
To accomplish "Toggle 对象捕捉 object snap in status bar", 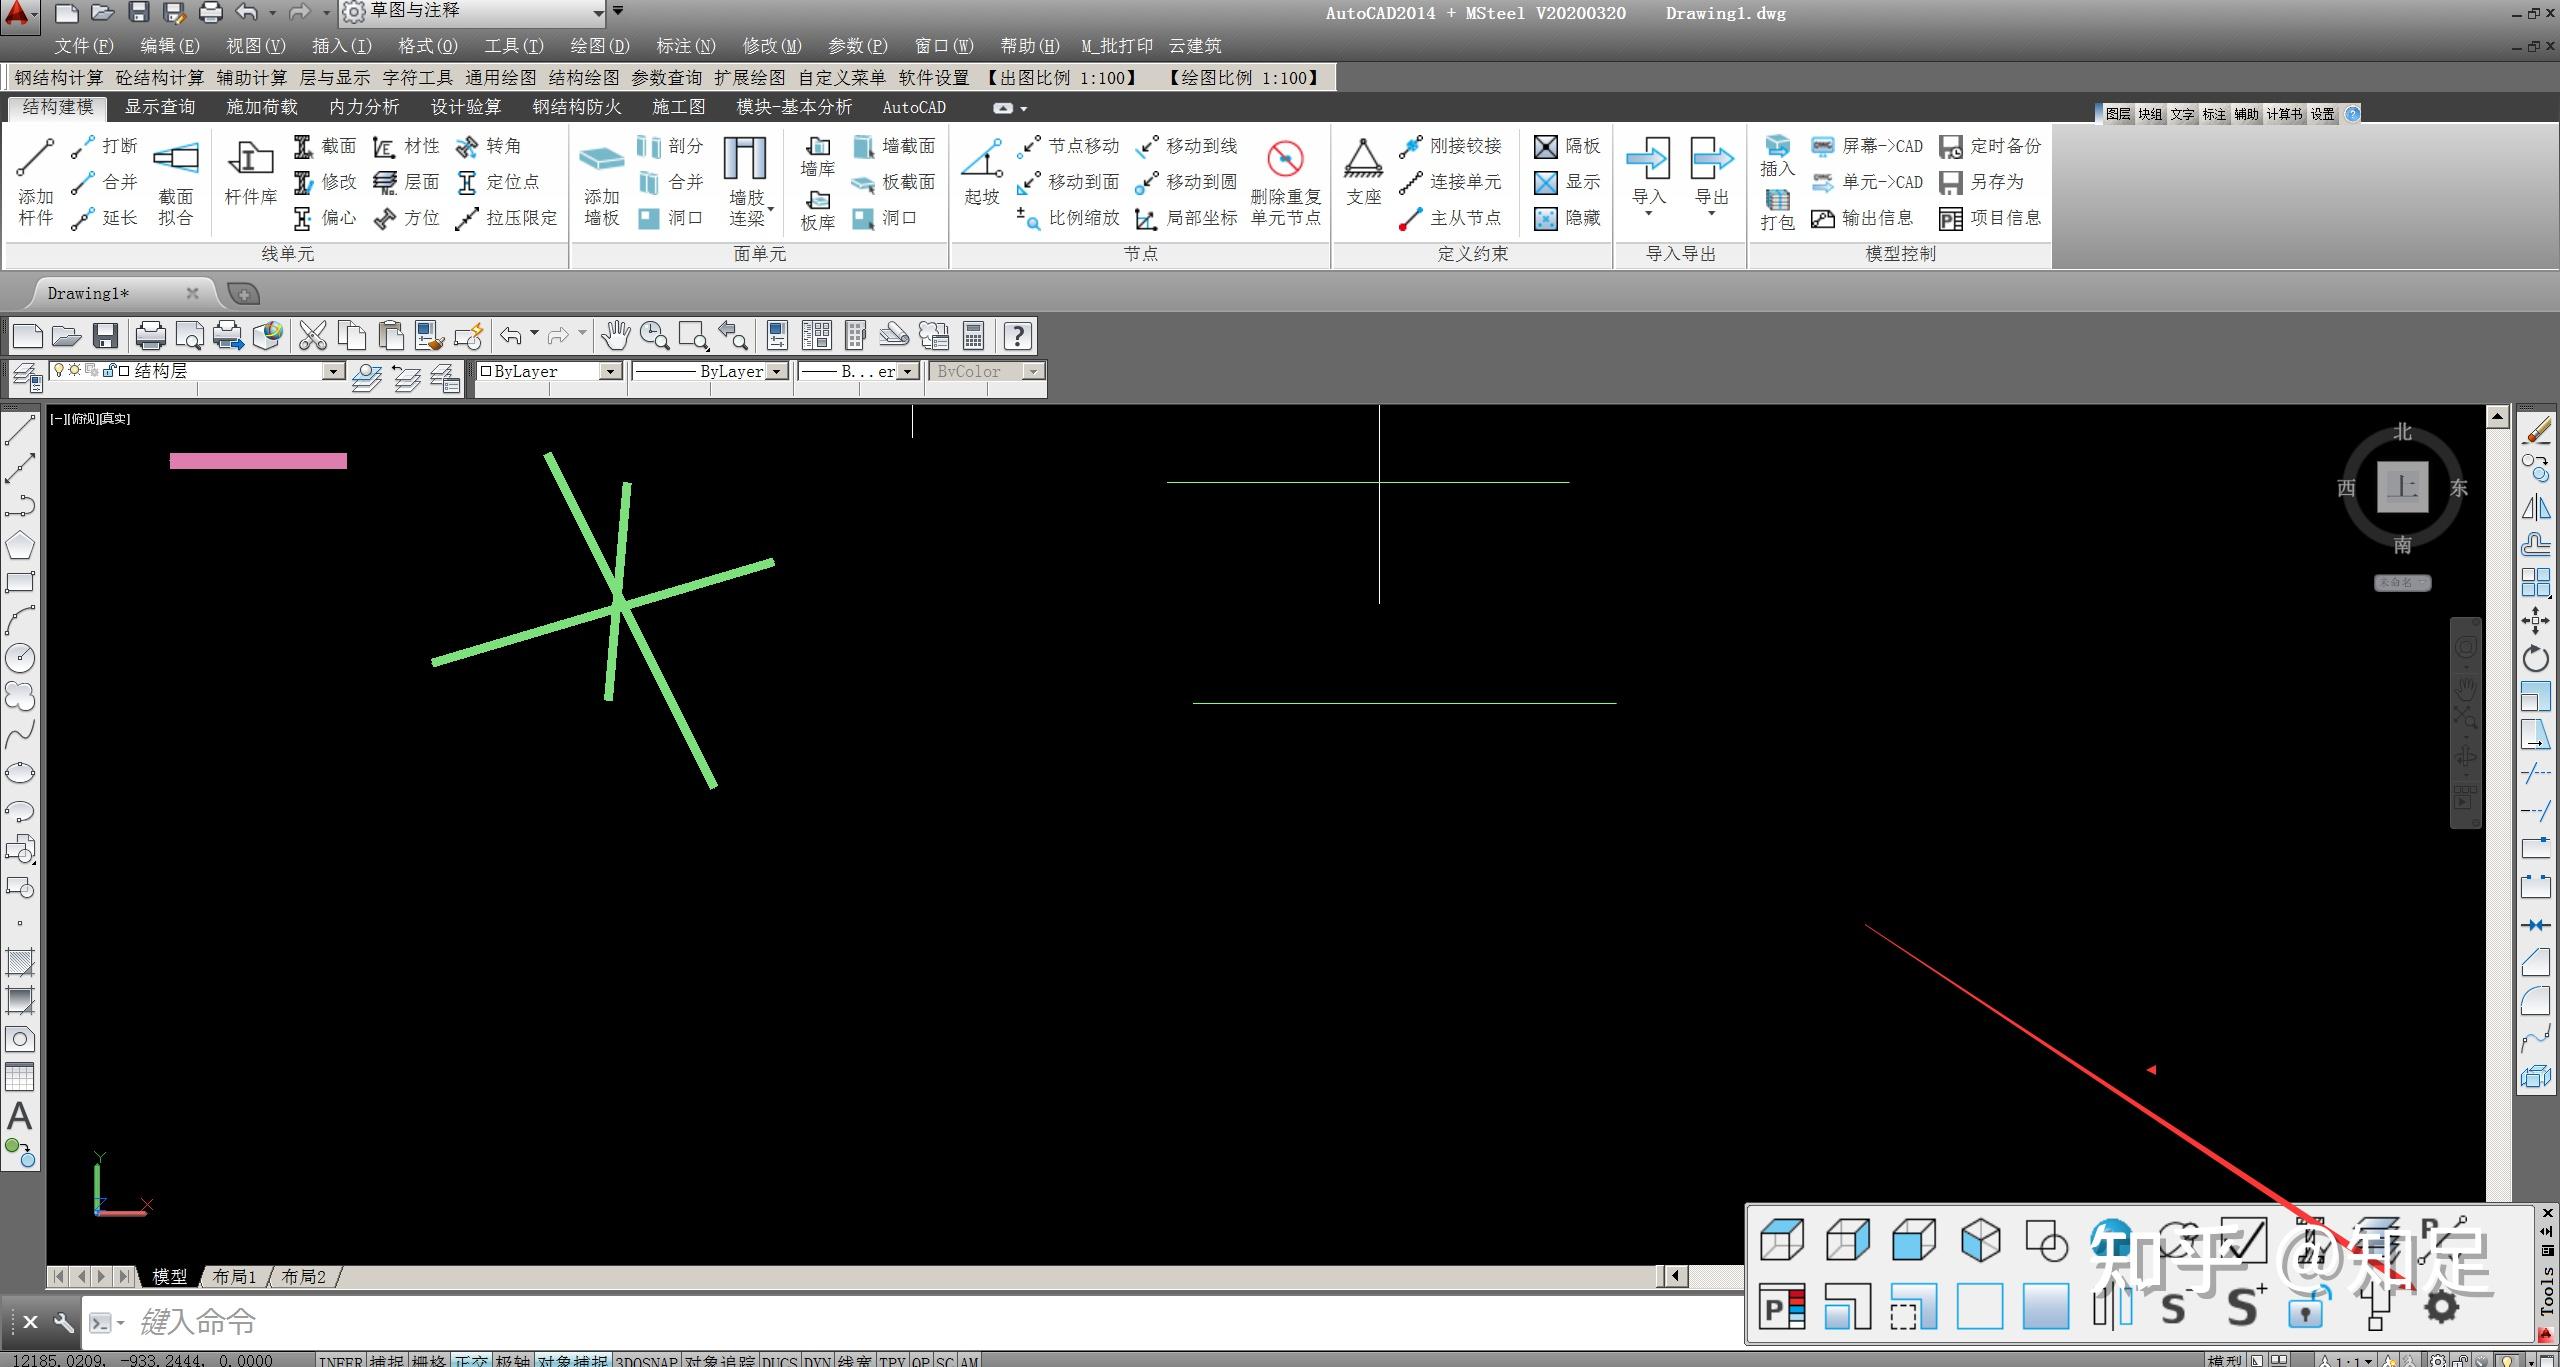I will (x=572, y=1360).
